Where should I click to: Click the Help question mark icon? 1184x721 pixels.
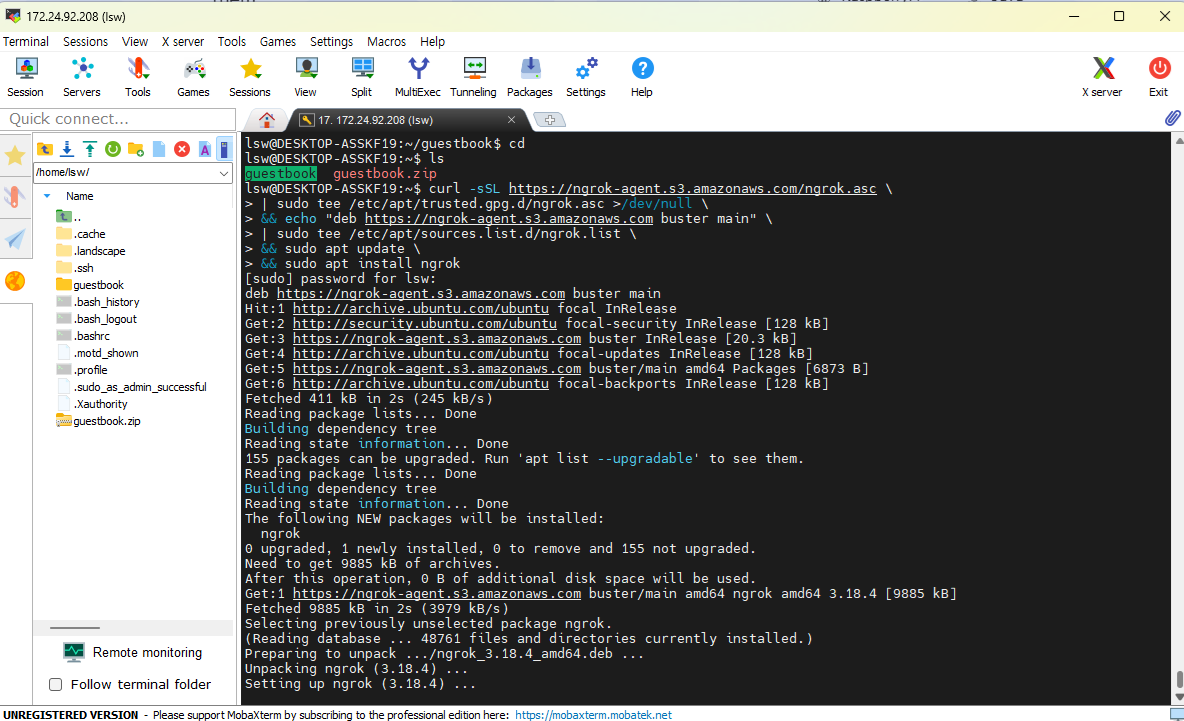point(642,78)
